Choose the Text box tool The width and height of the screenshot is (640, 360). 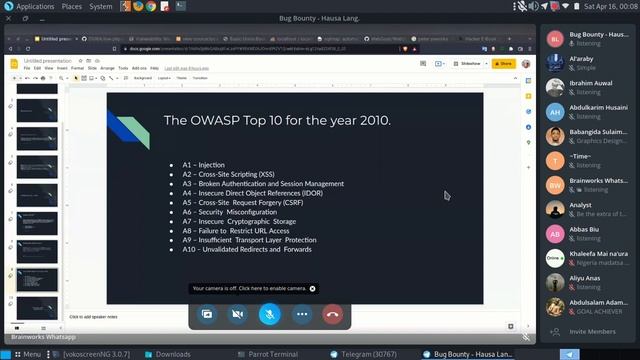click(x=84, y=78)
